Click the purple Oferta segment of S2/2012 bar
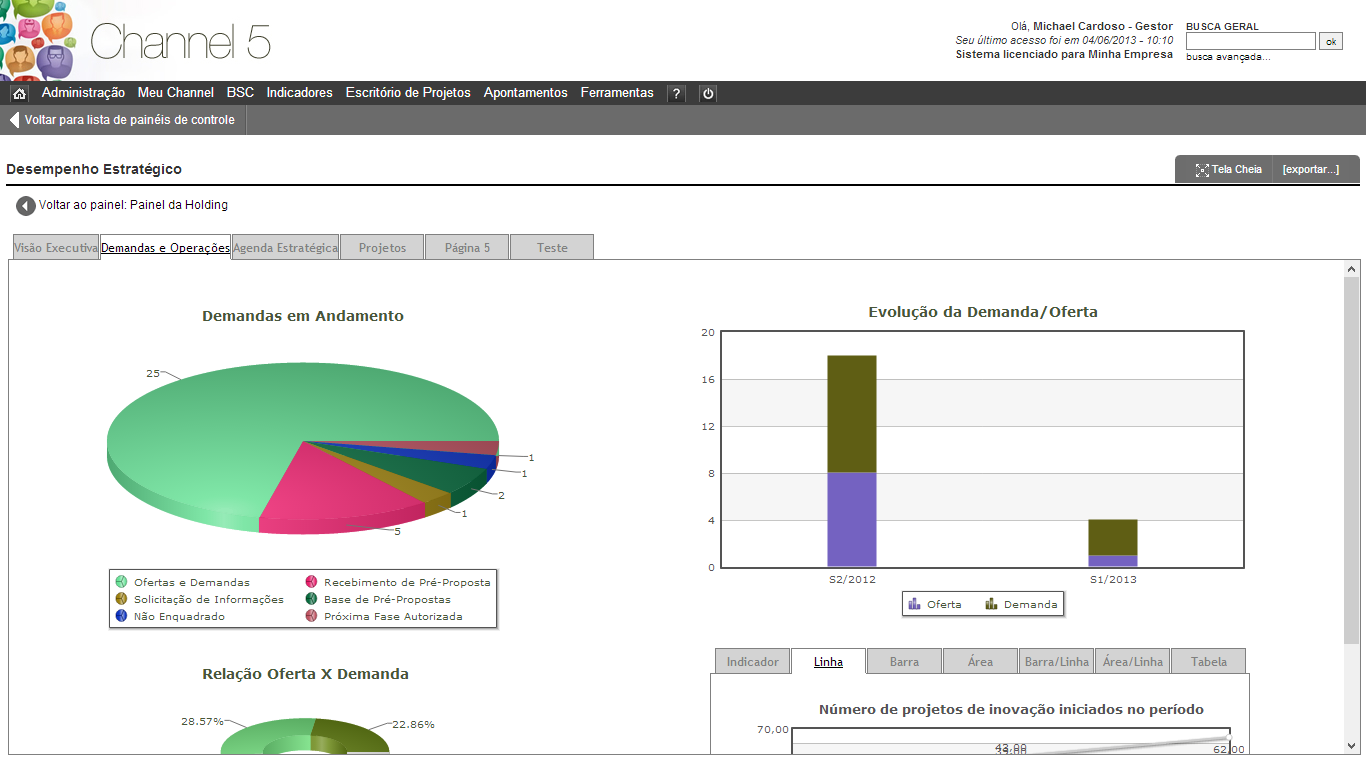The width and height of the screenshot is (1366, 768). [852, 520]
